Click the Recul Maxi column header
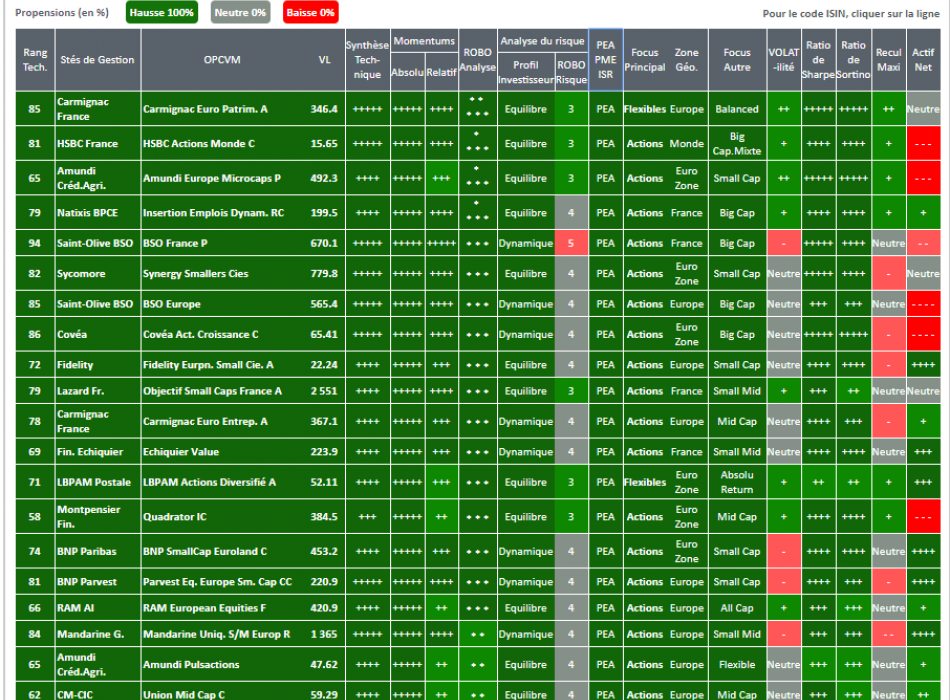This screenshot has width=950, height=700. (888, 60)
